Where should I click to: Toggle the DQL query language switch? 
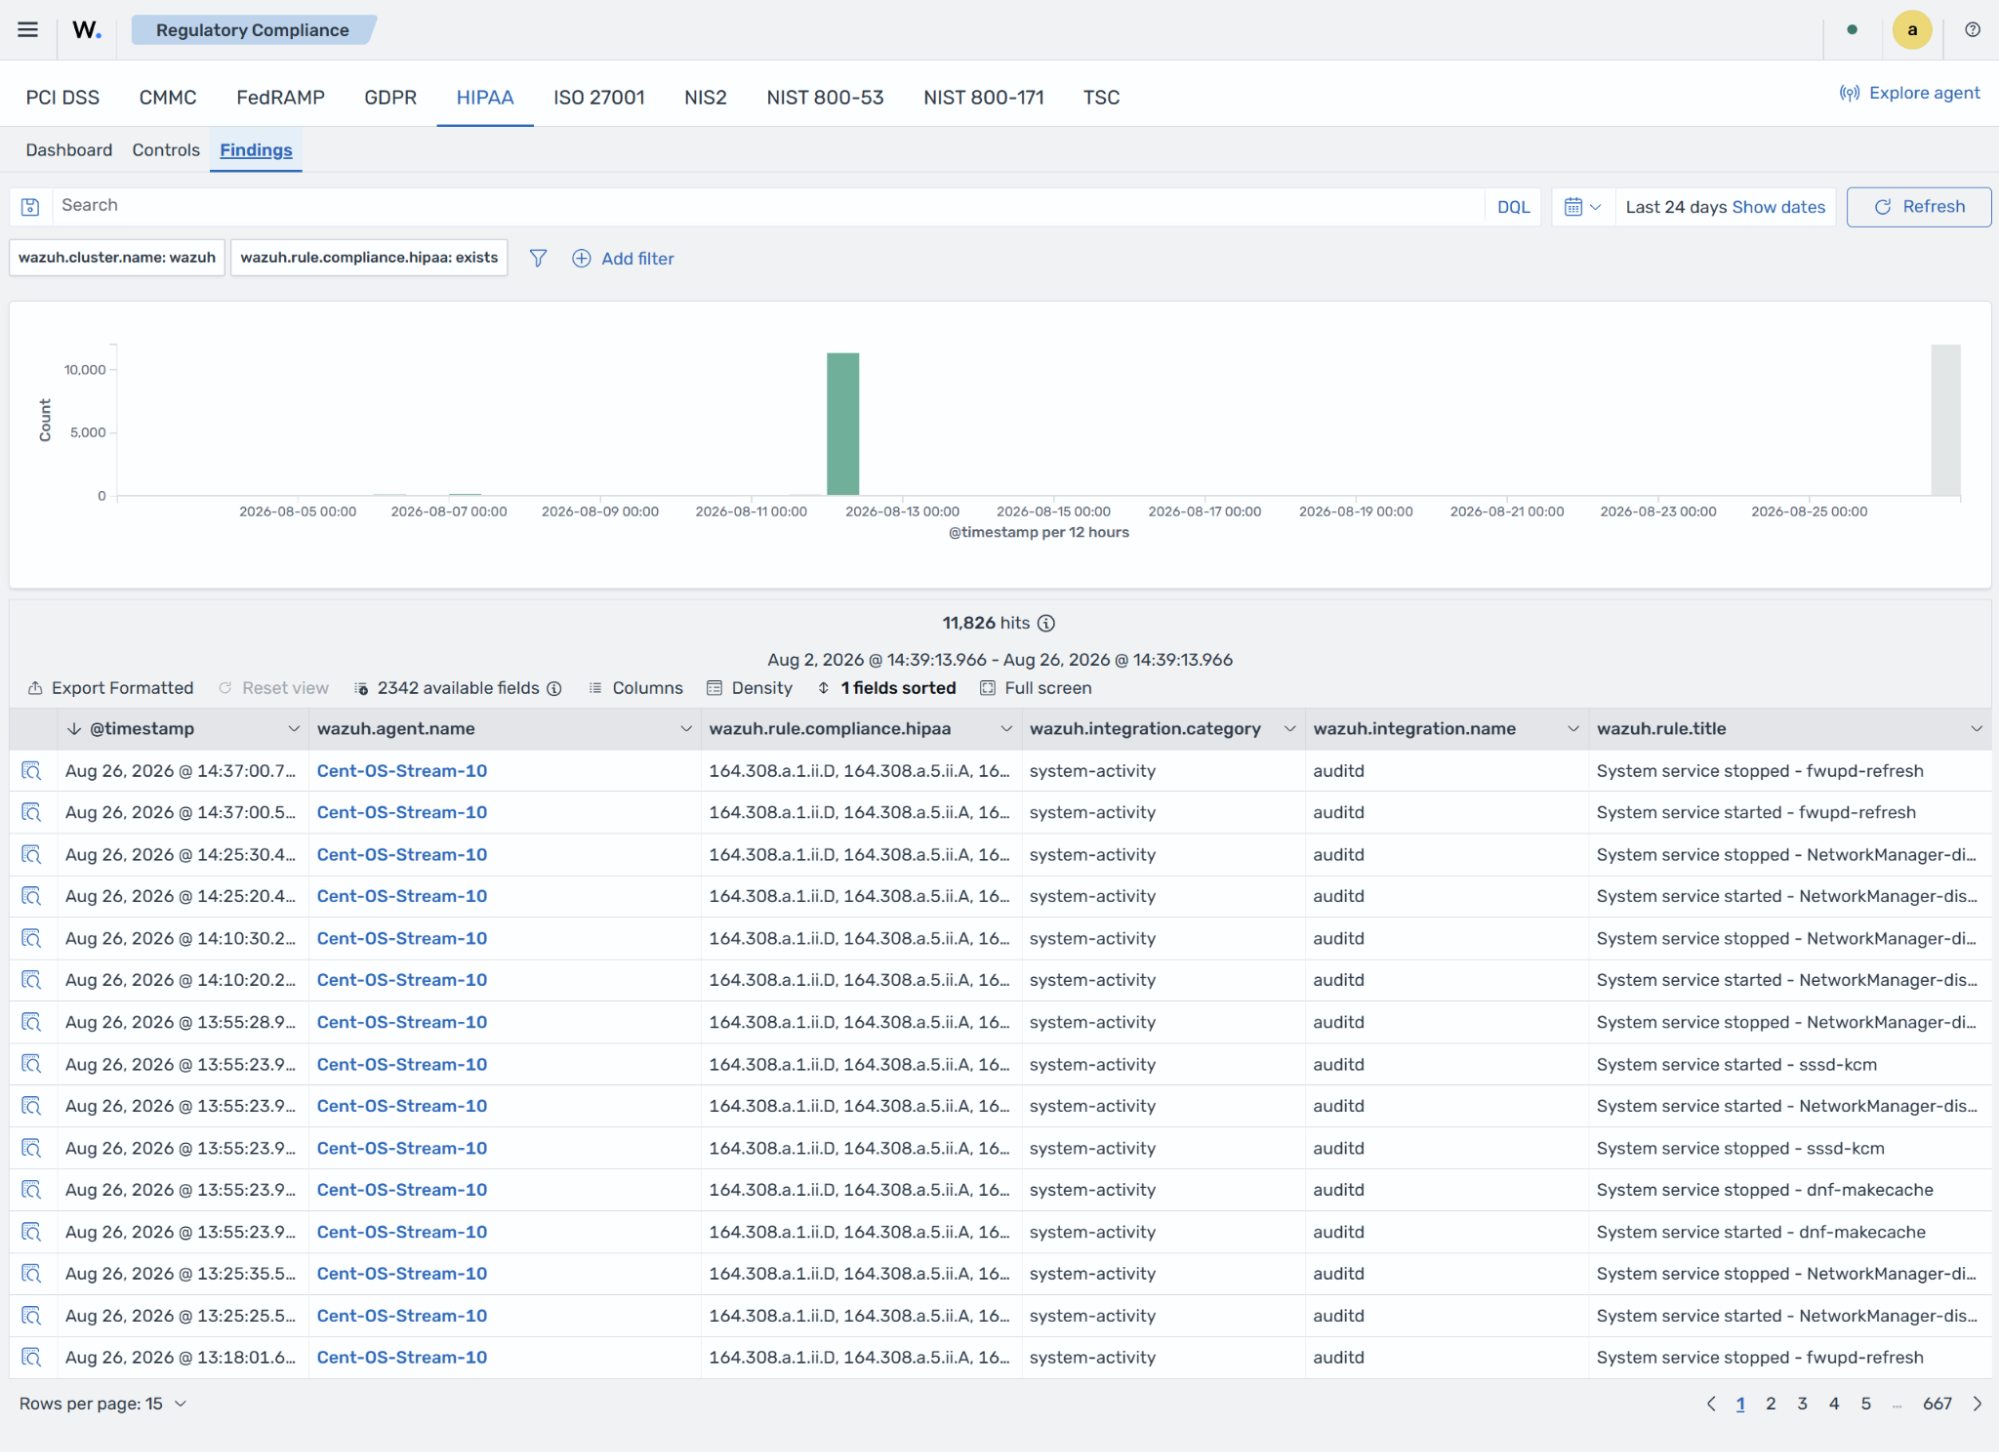[x=1513, y=207]
